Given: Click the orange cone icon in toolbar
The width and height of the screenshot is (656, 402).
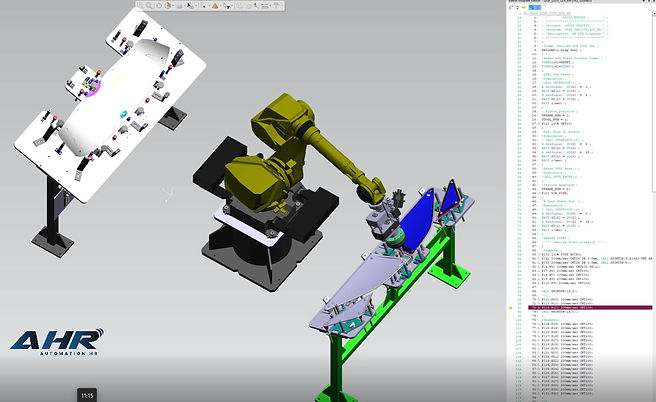Looking at the screenshot, I should 215,5.
